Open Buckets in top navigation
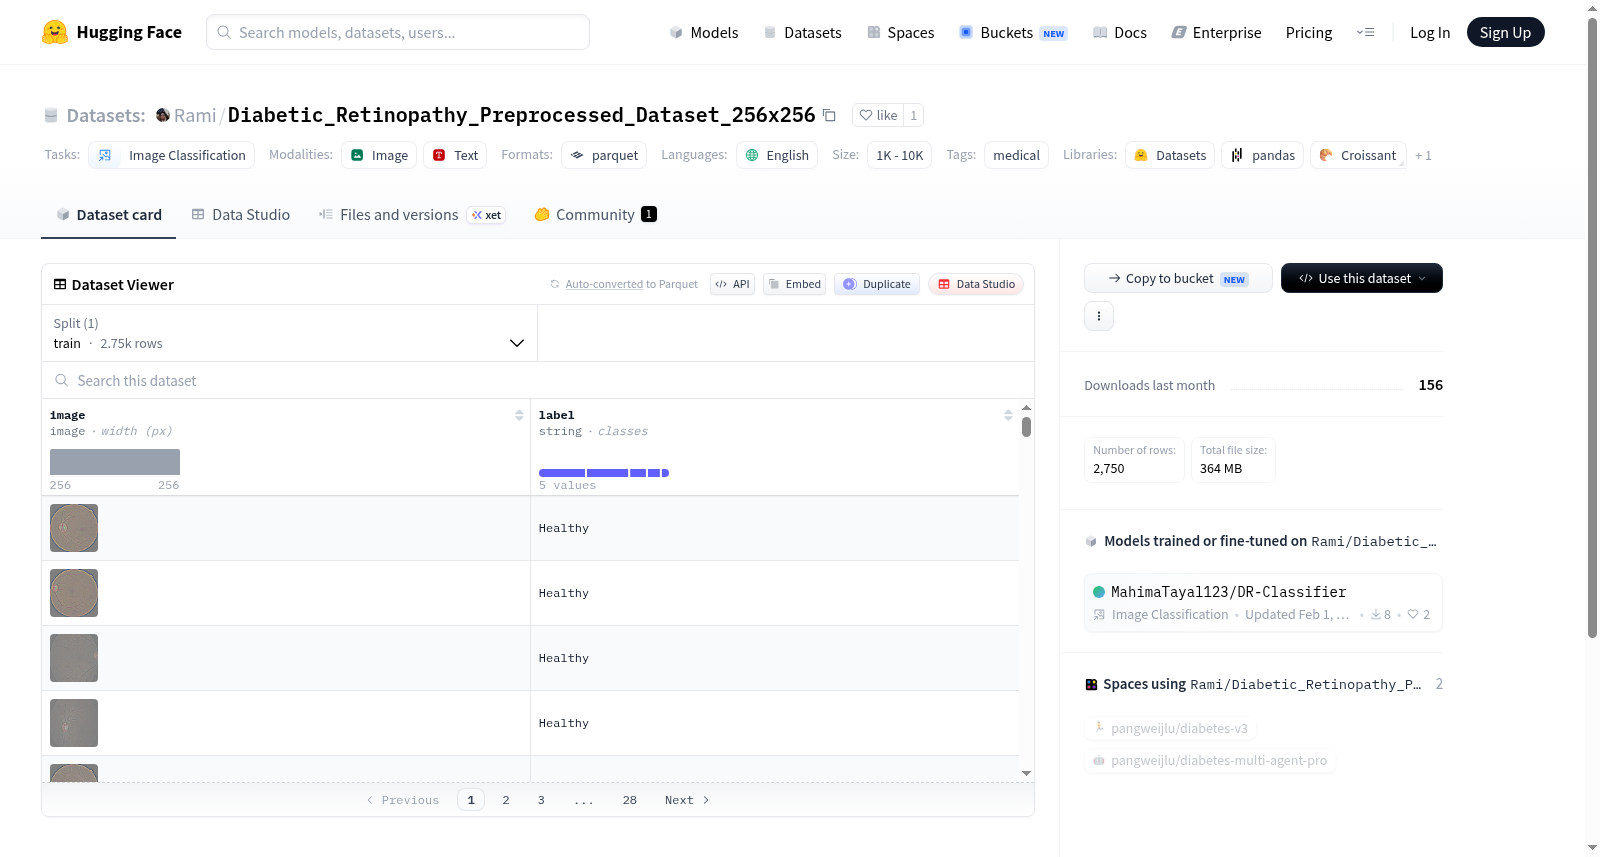Viewport: 1600px width, 857px height. coord(1013,32)
